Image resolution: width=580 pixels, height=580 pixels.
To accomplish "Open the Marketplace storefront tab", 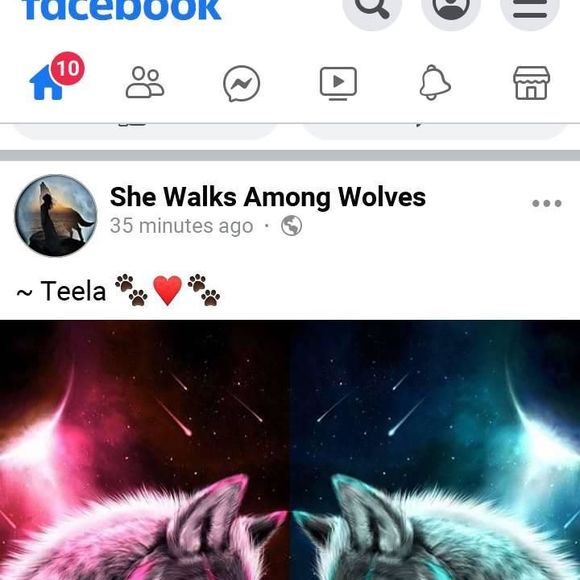I will (532, 83).
